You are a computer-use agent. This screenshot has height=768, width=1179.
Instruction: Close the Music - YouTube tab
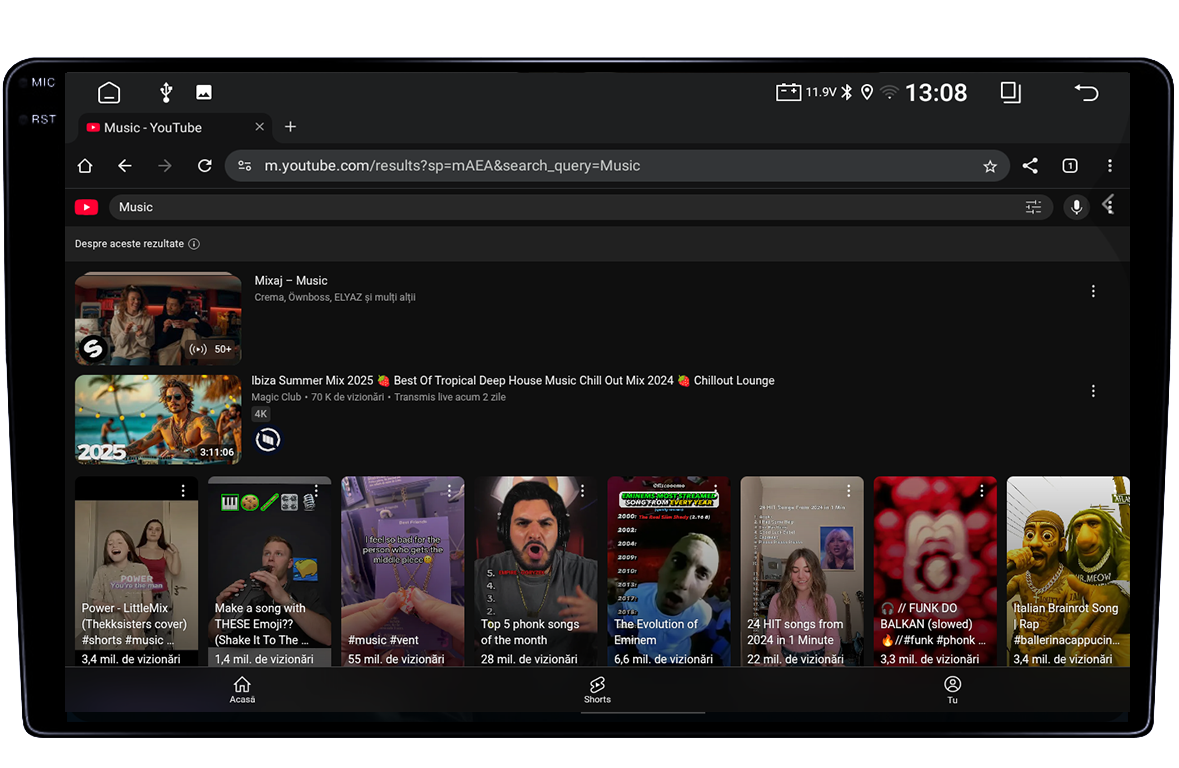point(259,127)
